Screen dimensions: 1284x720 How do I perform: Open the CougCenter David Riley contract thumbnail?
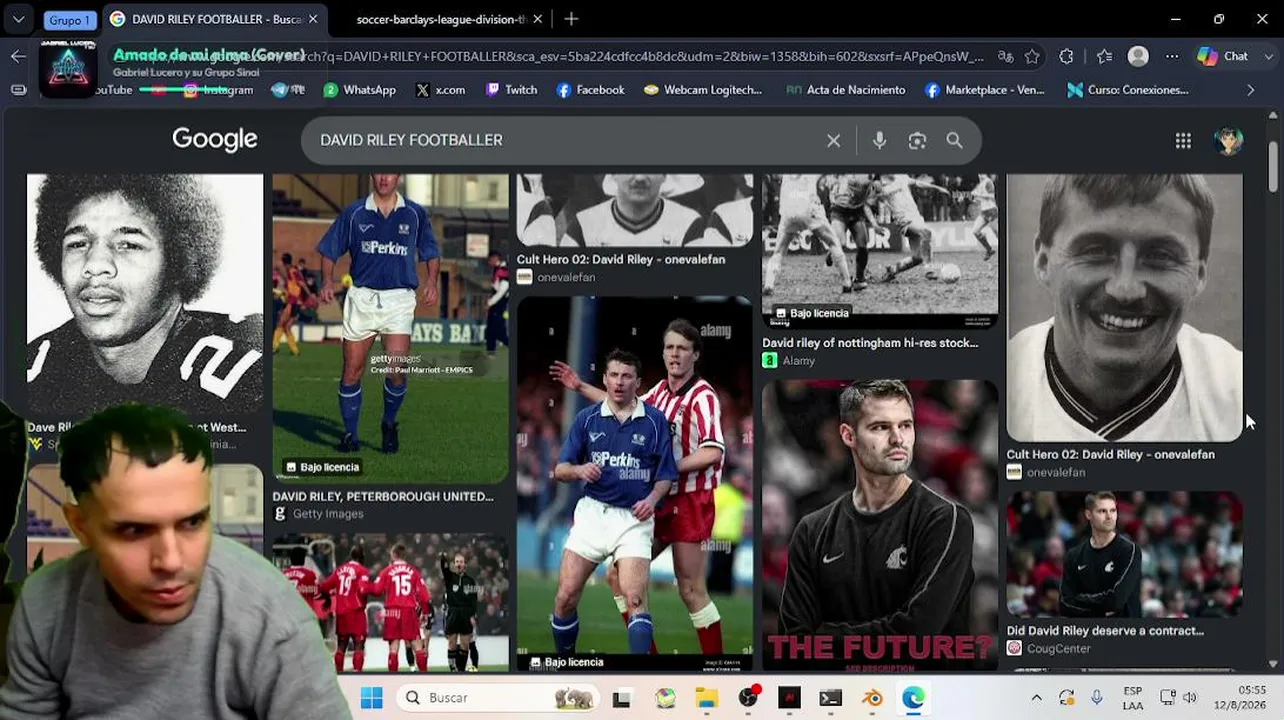pyautogui.click(x=1124, y=554)
